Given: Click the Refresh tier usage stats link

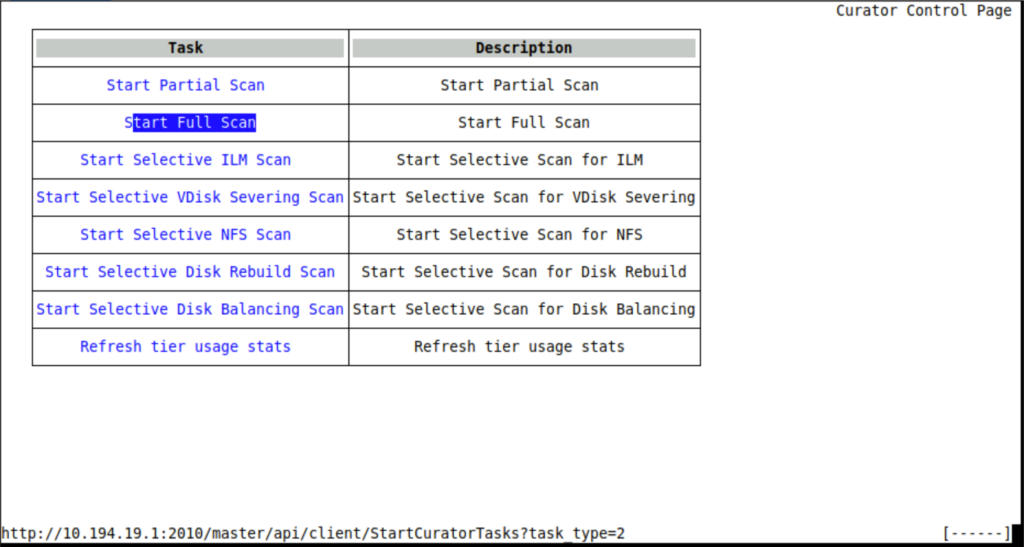Looking at the screenshot, I should pos(185,347).
